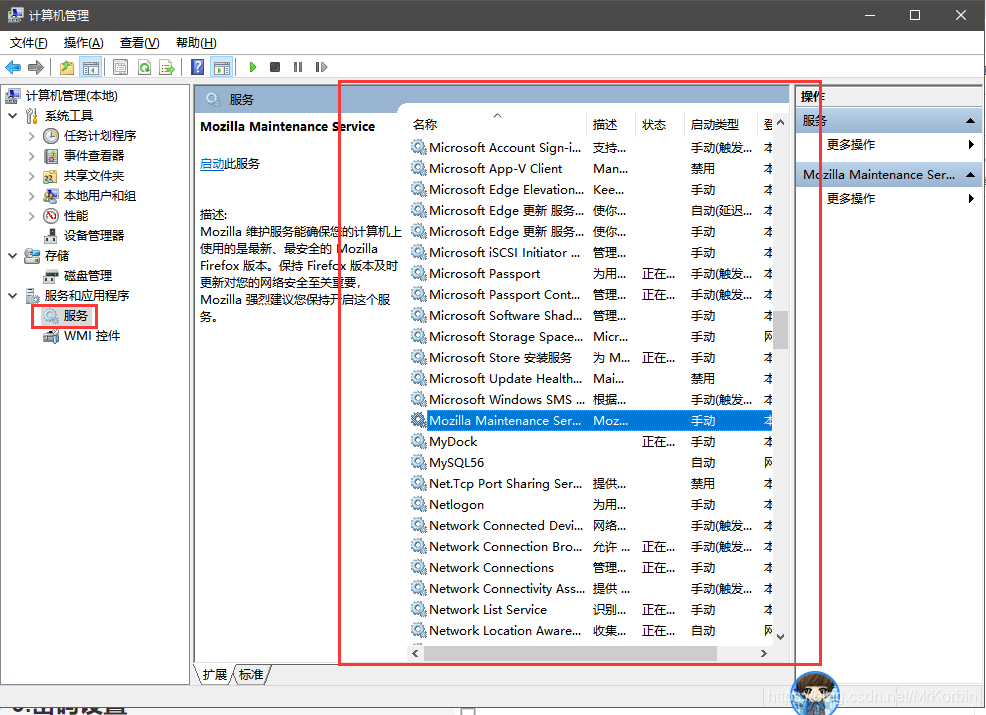
Task: Click the green Start service icon
Action: [253, 67]
